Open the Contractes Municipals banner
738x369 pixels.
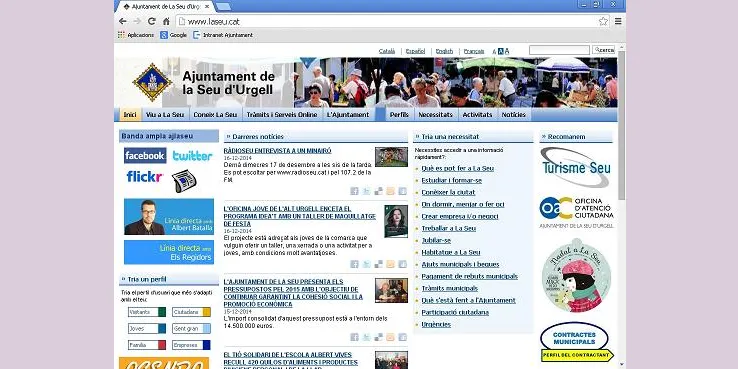(x=577, y=342)
